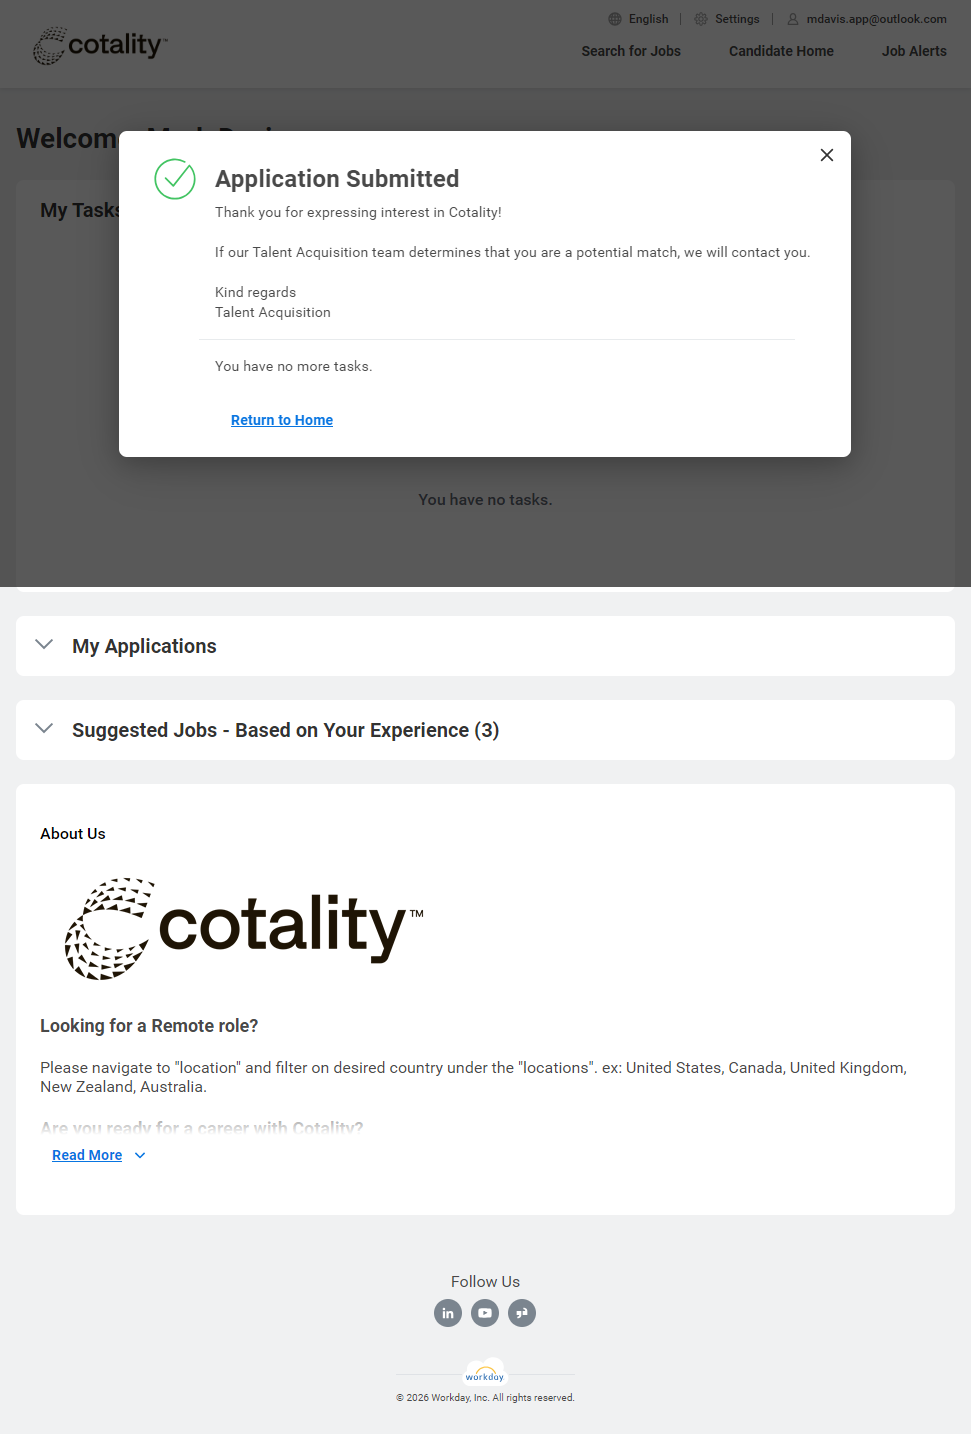Close the Application Submitted dialog
This screenshot has width=971, height=1434.
point(827,155)
